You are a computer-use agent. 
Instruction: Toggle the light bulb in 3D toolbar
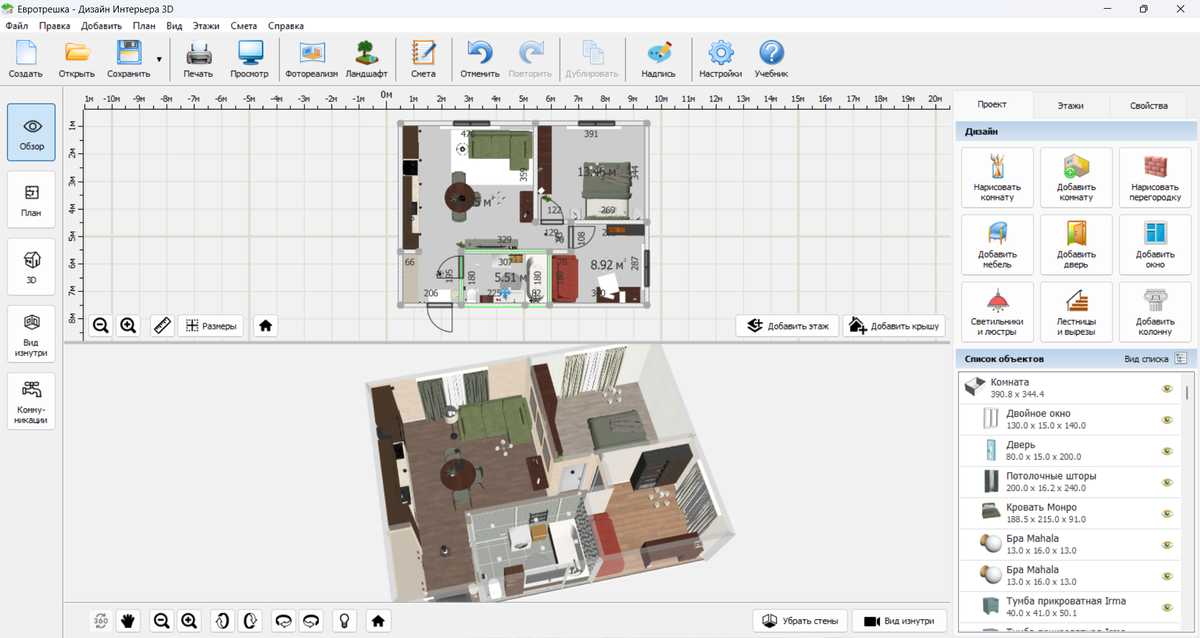pyautogui.click(x=345, y=620)
